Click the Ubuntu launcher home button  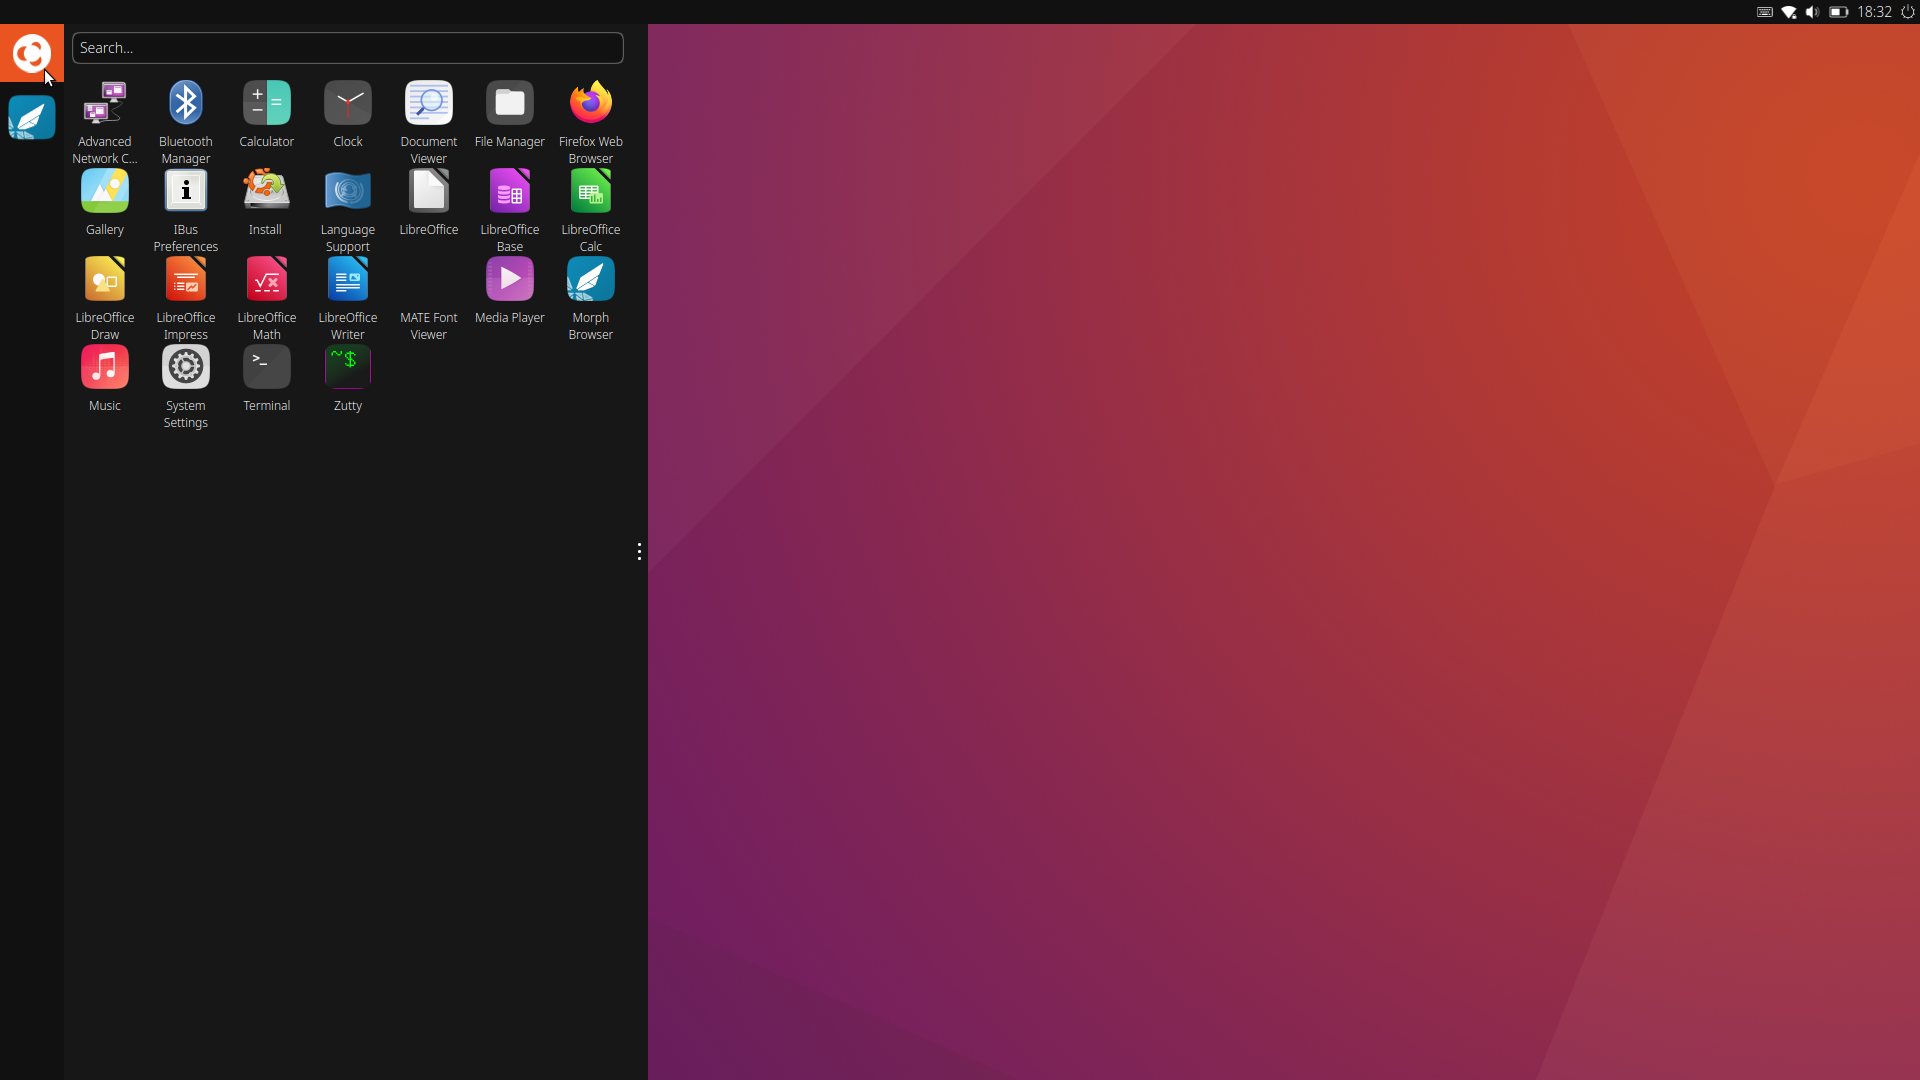32,53
